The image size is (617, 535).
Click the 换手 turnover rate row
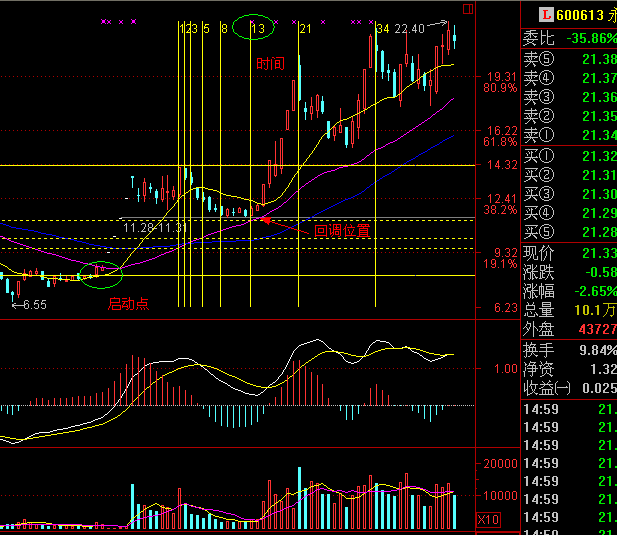pyautogui.click(x=568, y=349)
